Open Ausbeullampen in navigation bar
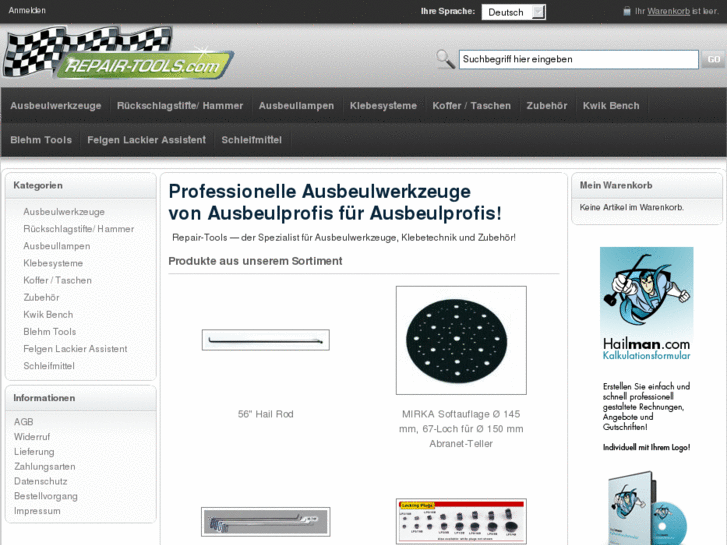 (296, 106)
